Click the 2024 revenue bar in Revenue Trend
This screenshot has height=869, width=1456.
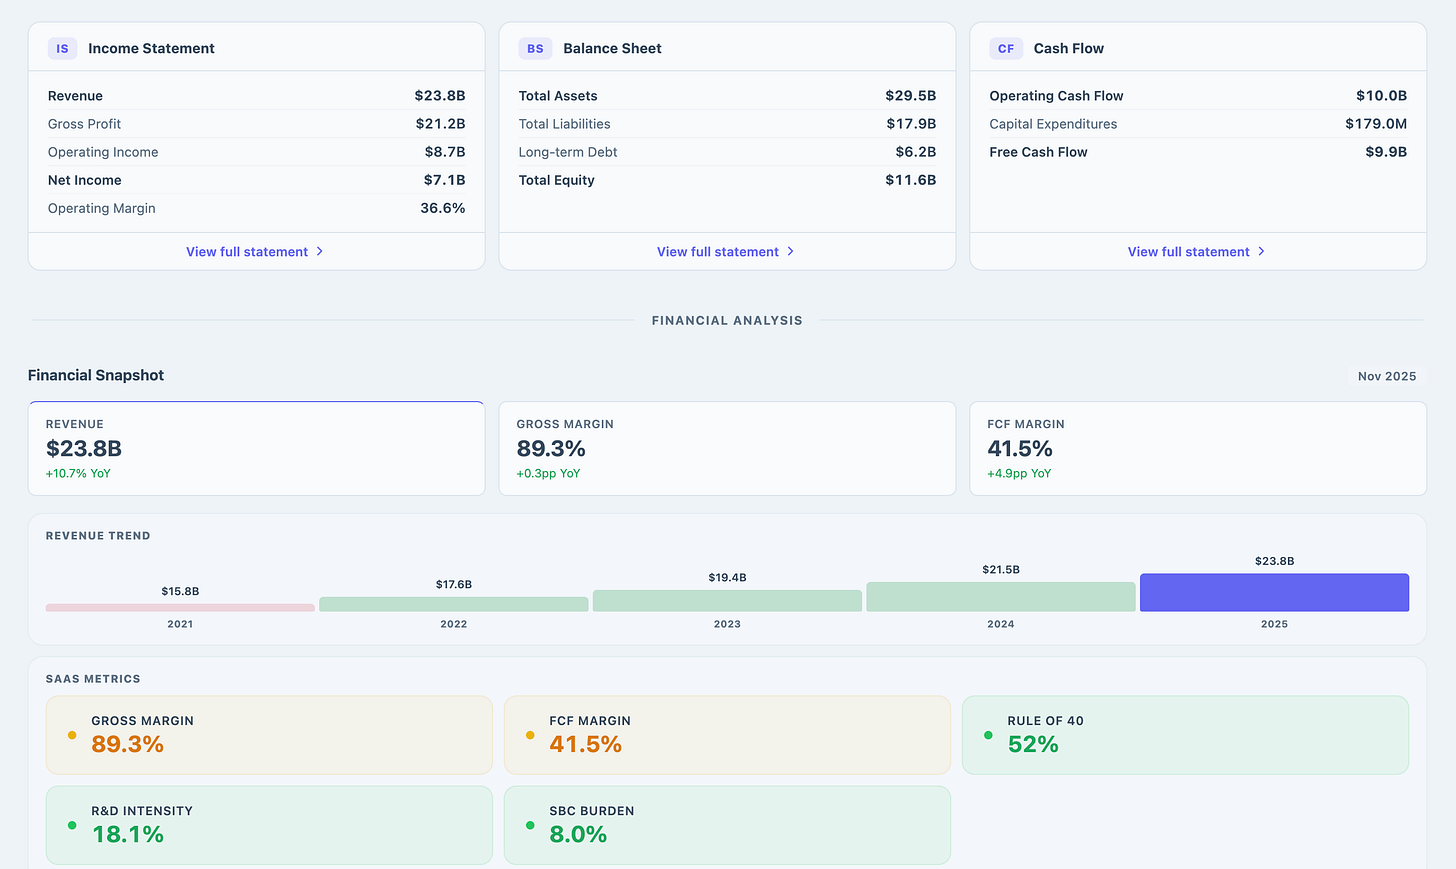coord(1001,596)
